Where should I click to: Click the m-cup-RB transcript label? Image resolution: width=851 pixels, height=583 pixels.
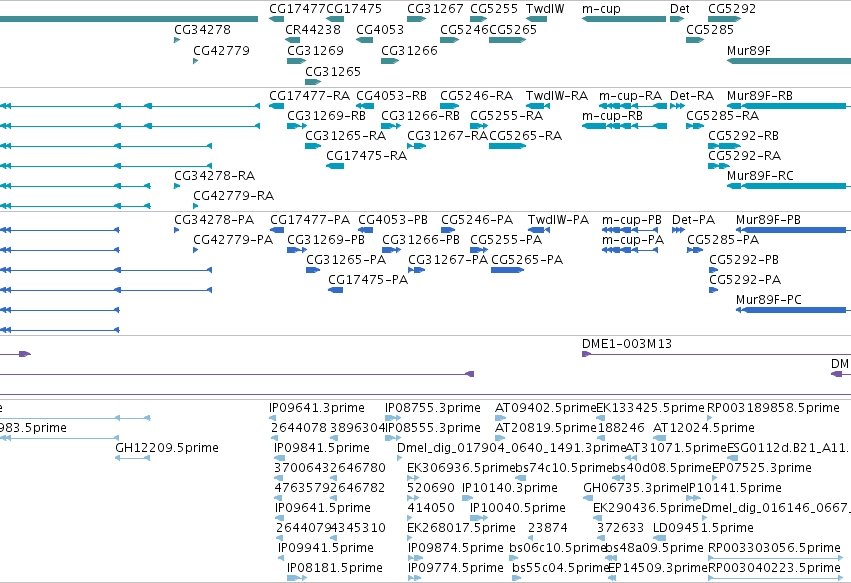coord(612,116)
